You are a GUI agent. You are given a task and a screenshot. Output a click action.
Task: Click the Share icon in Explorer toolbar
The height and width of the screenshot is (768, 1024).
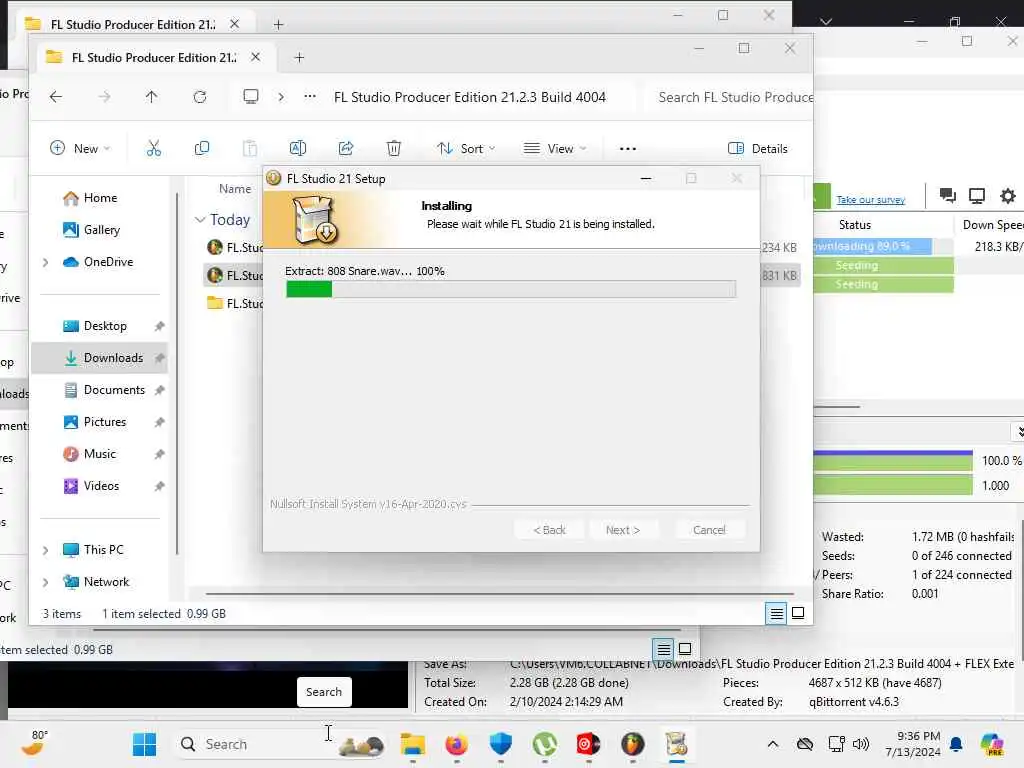(x=346, y=148)
